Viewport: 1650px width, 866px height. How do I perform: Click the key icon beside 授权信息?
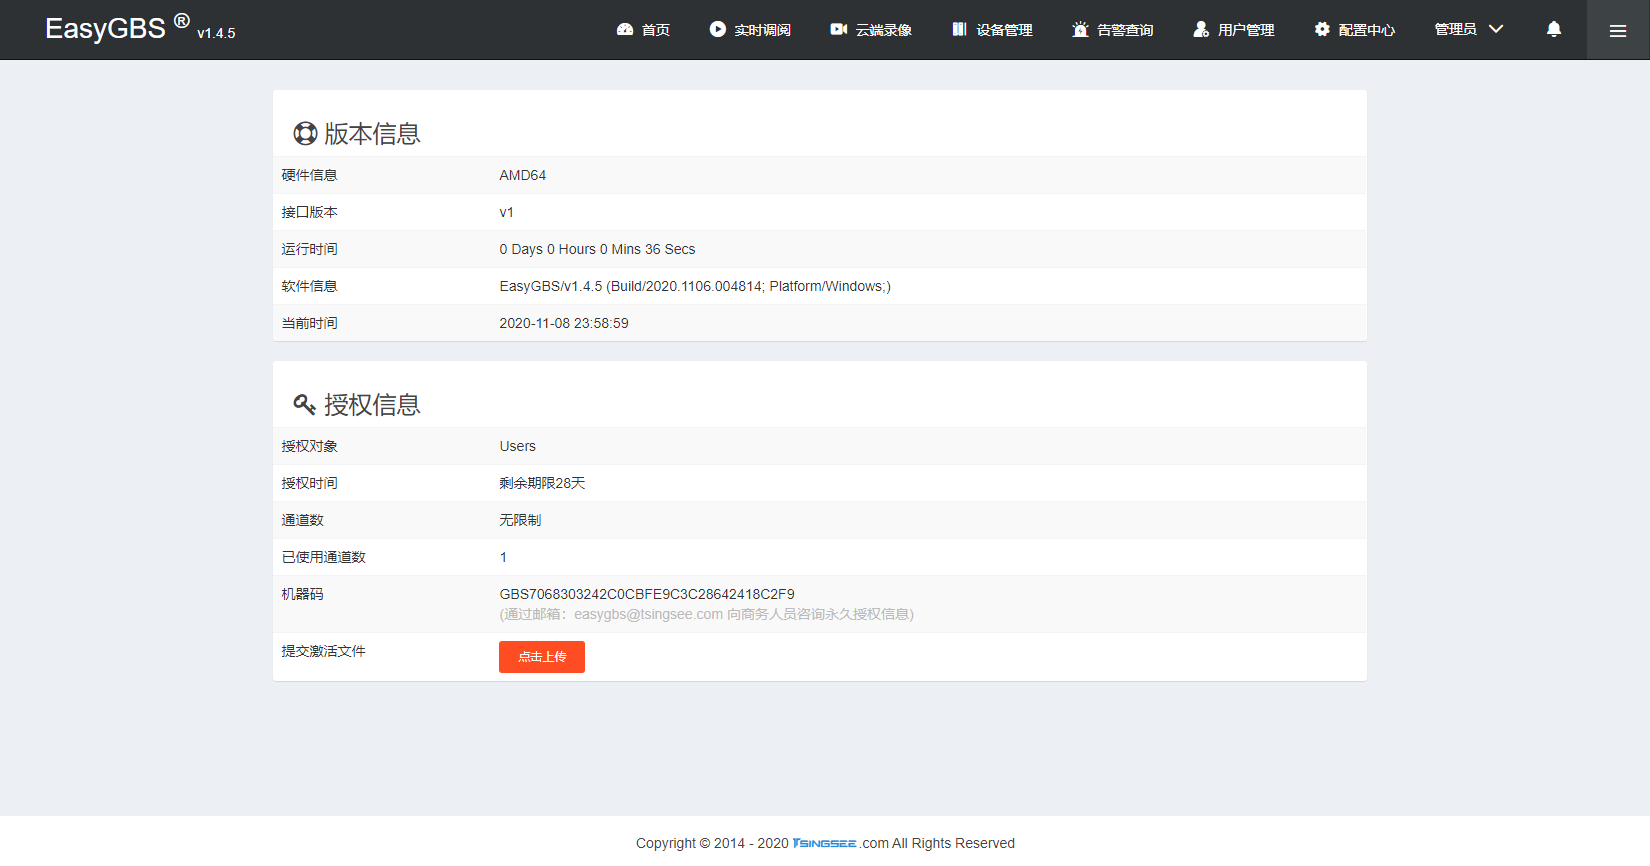(305, 404)
